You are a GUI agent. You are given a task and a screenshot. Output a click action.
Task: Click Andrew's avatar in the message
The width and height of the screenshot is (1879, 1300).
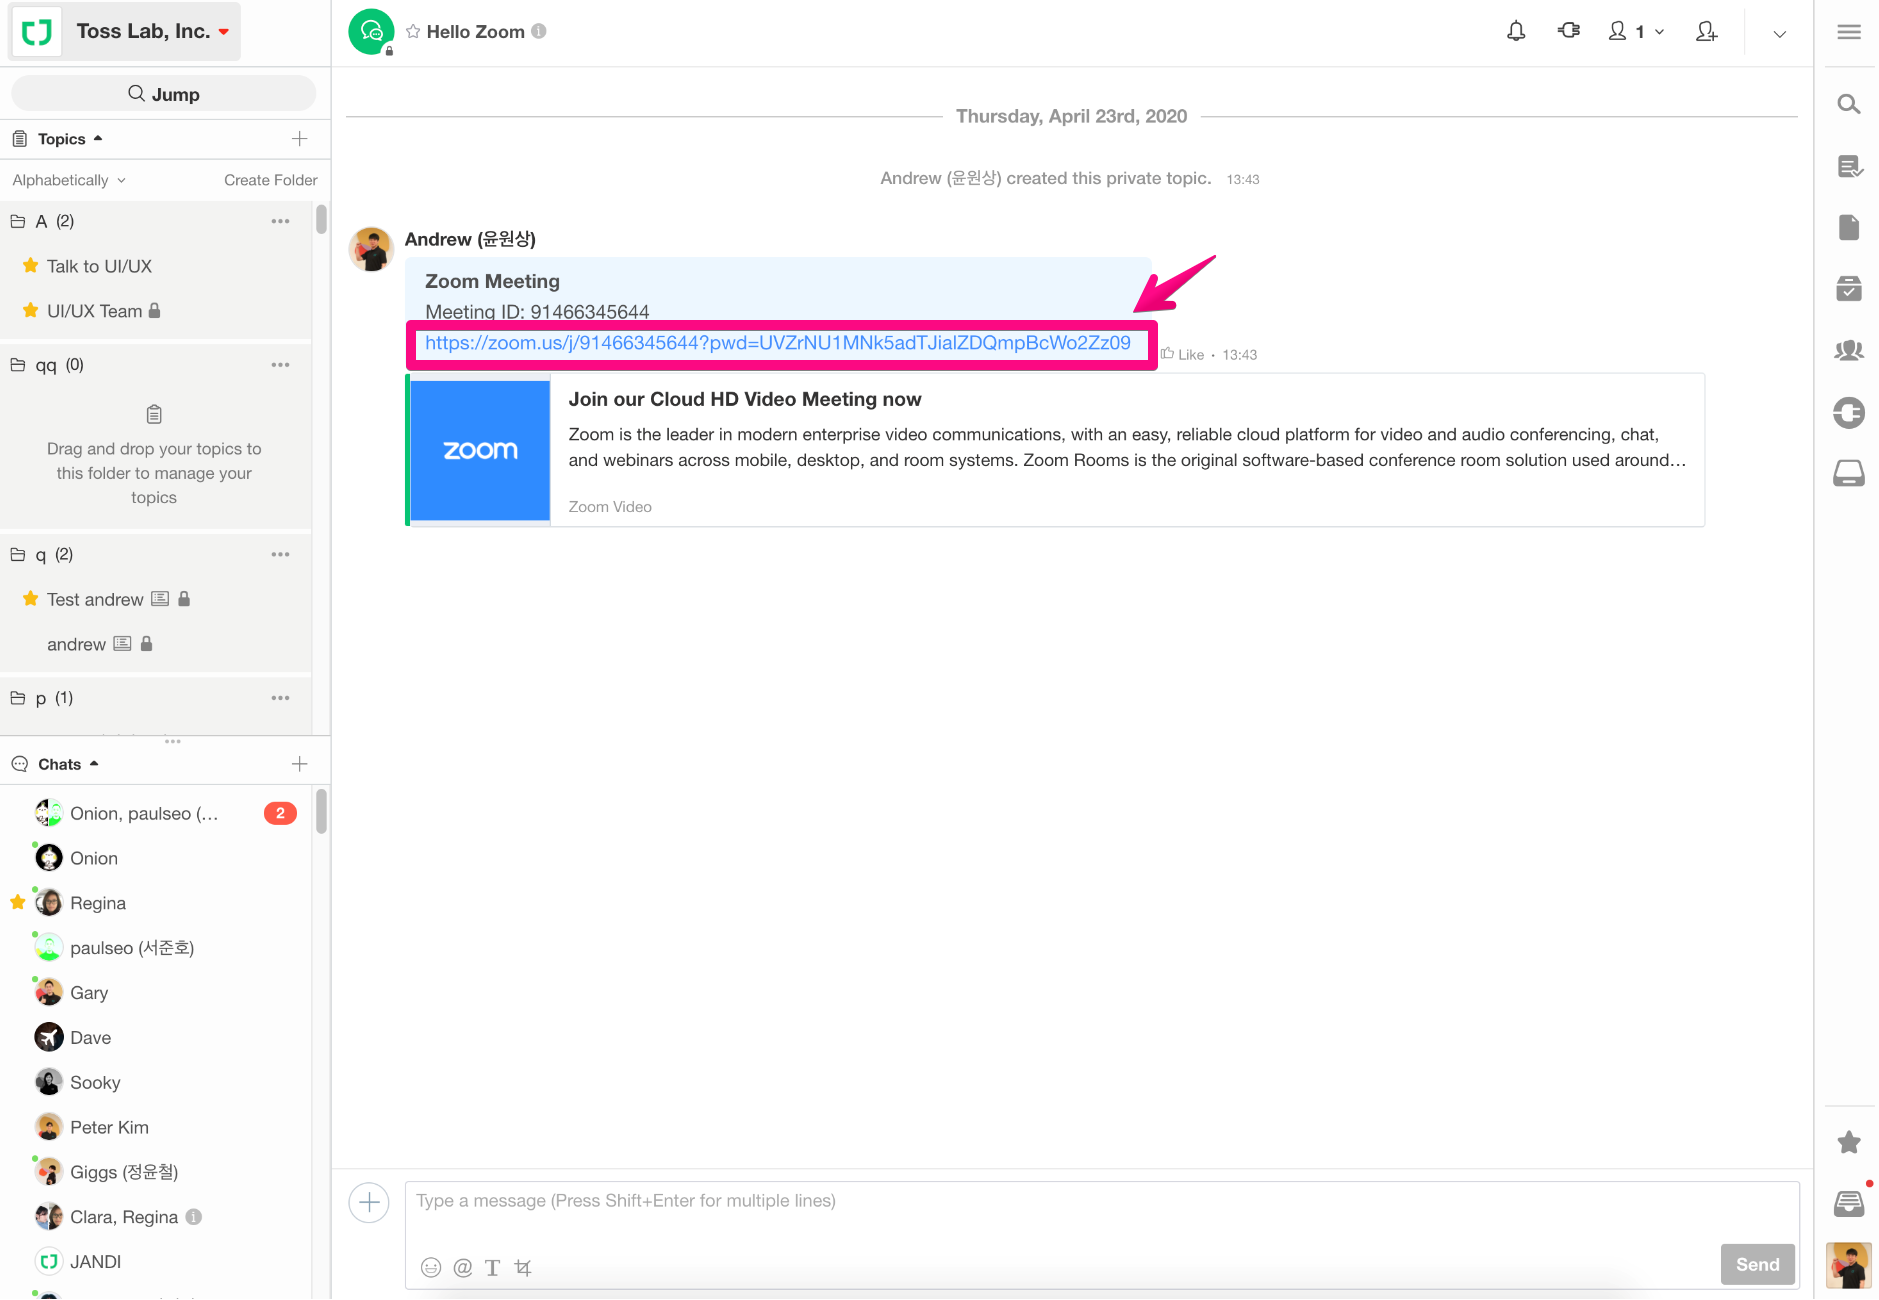(x=371, y=249)
